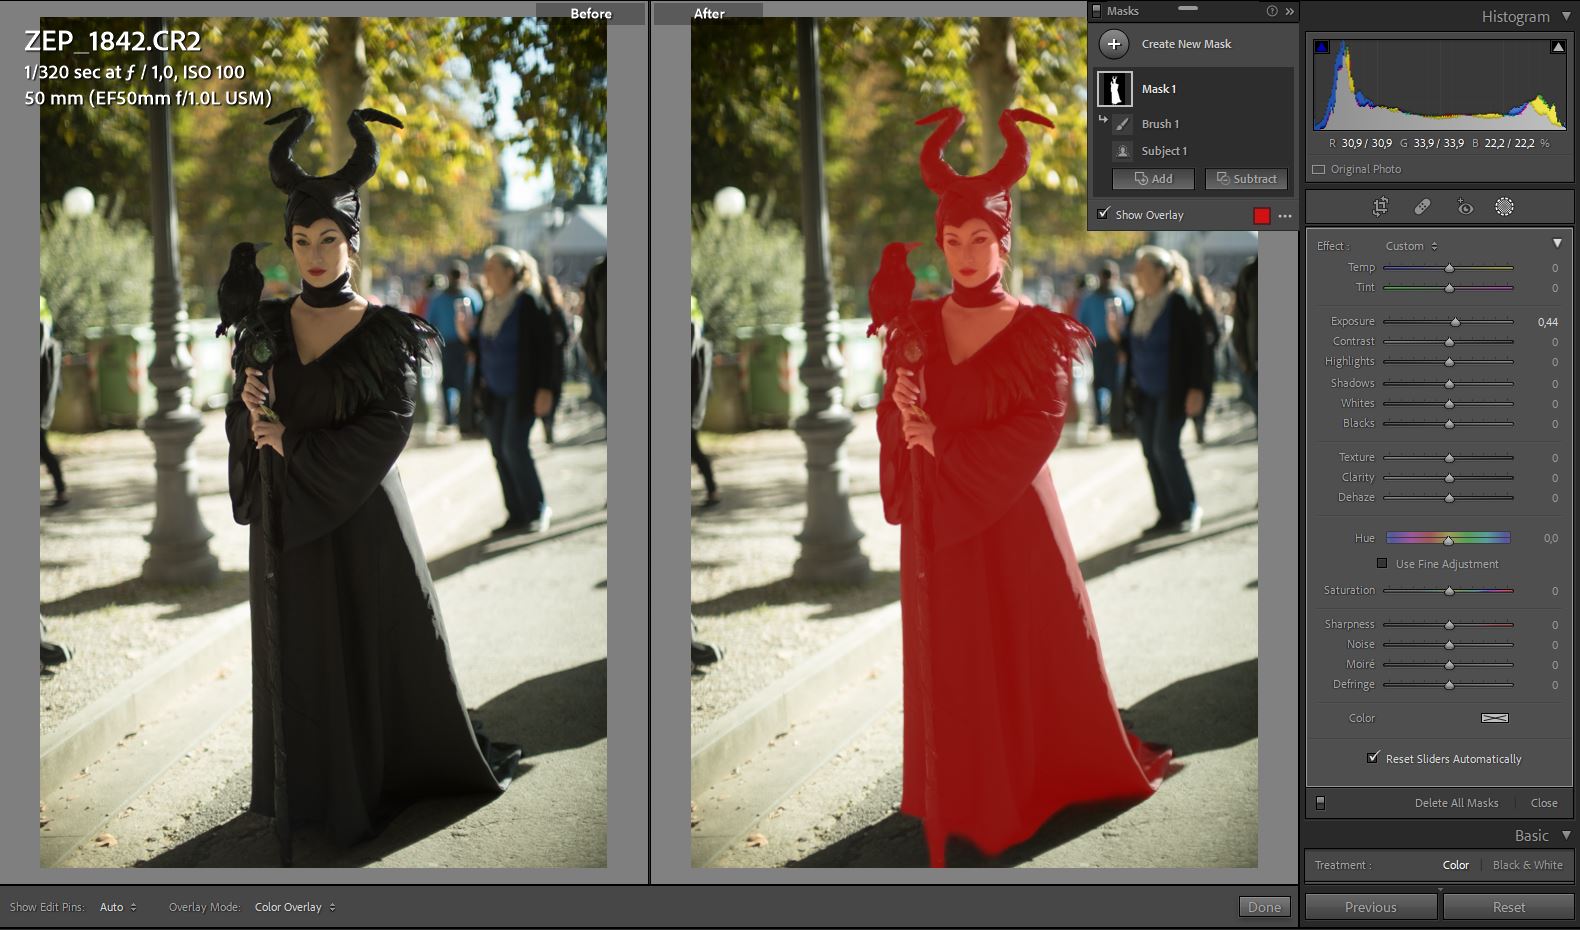Screen dimensions: 1580x930
Task: Toggle Show Overlay checkbox
Action: [x=1103, y=214]
